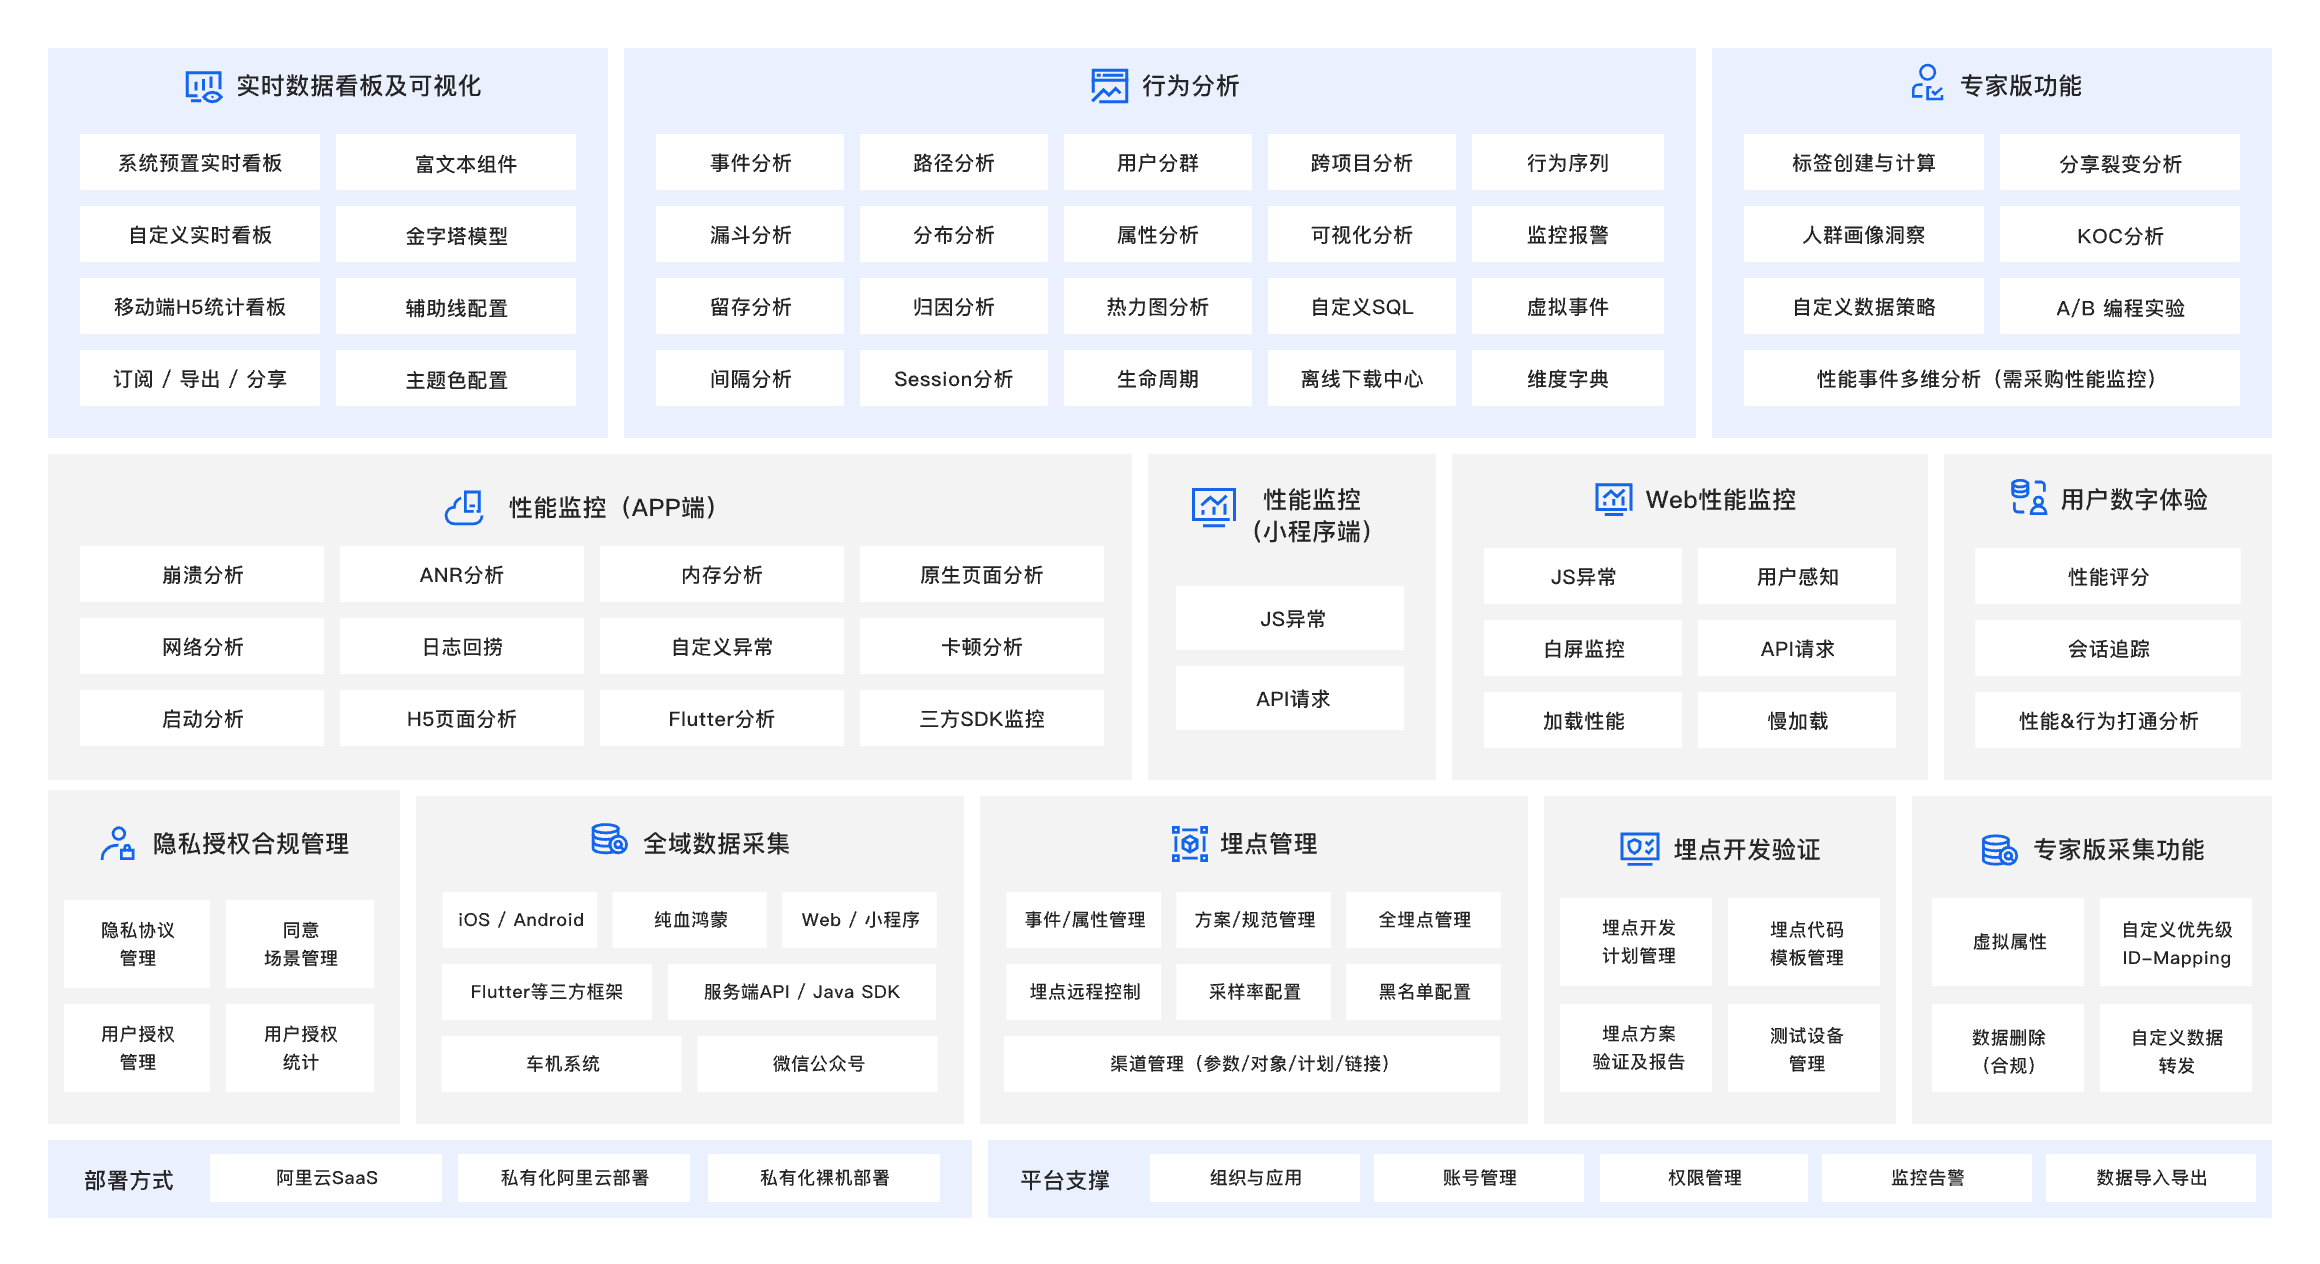Screen dimensions: 2320x1264
Task: Open 漏斗分析
Action: point(750,234)
